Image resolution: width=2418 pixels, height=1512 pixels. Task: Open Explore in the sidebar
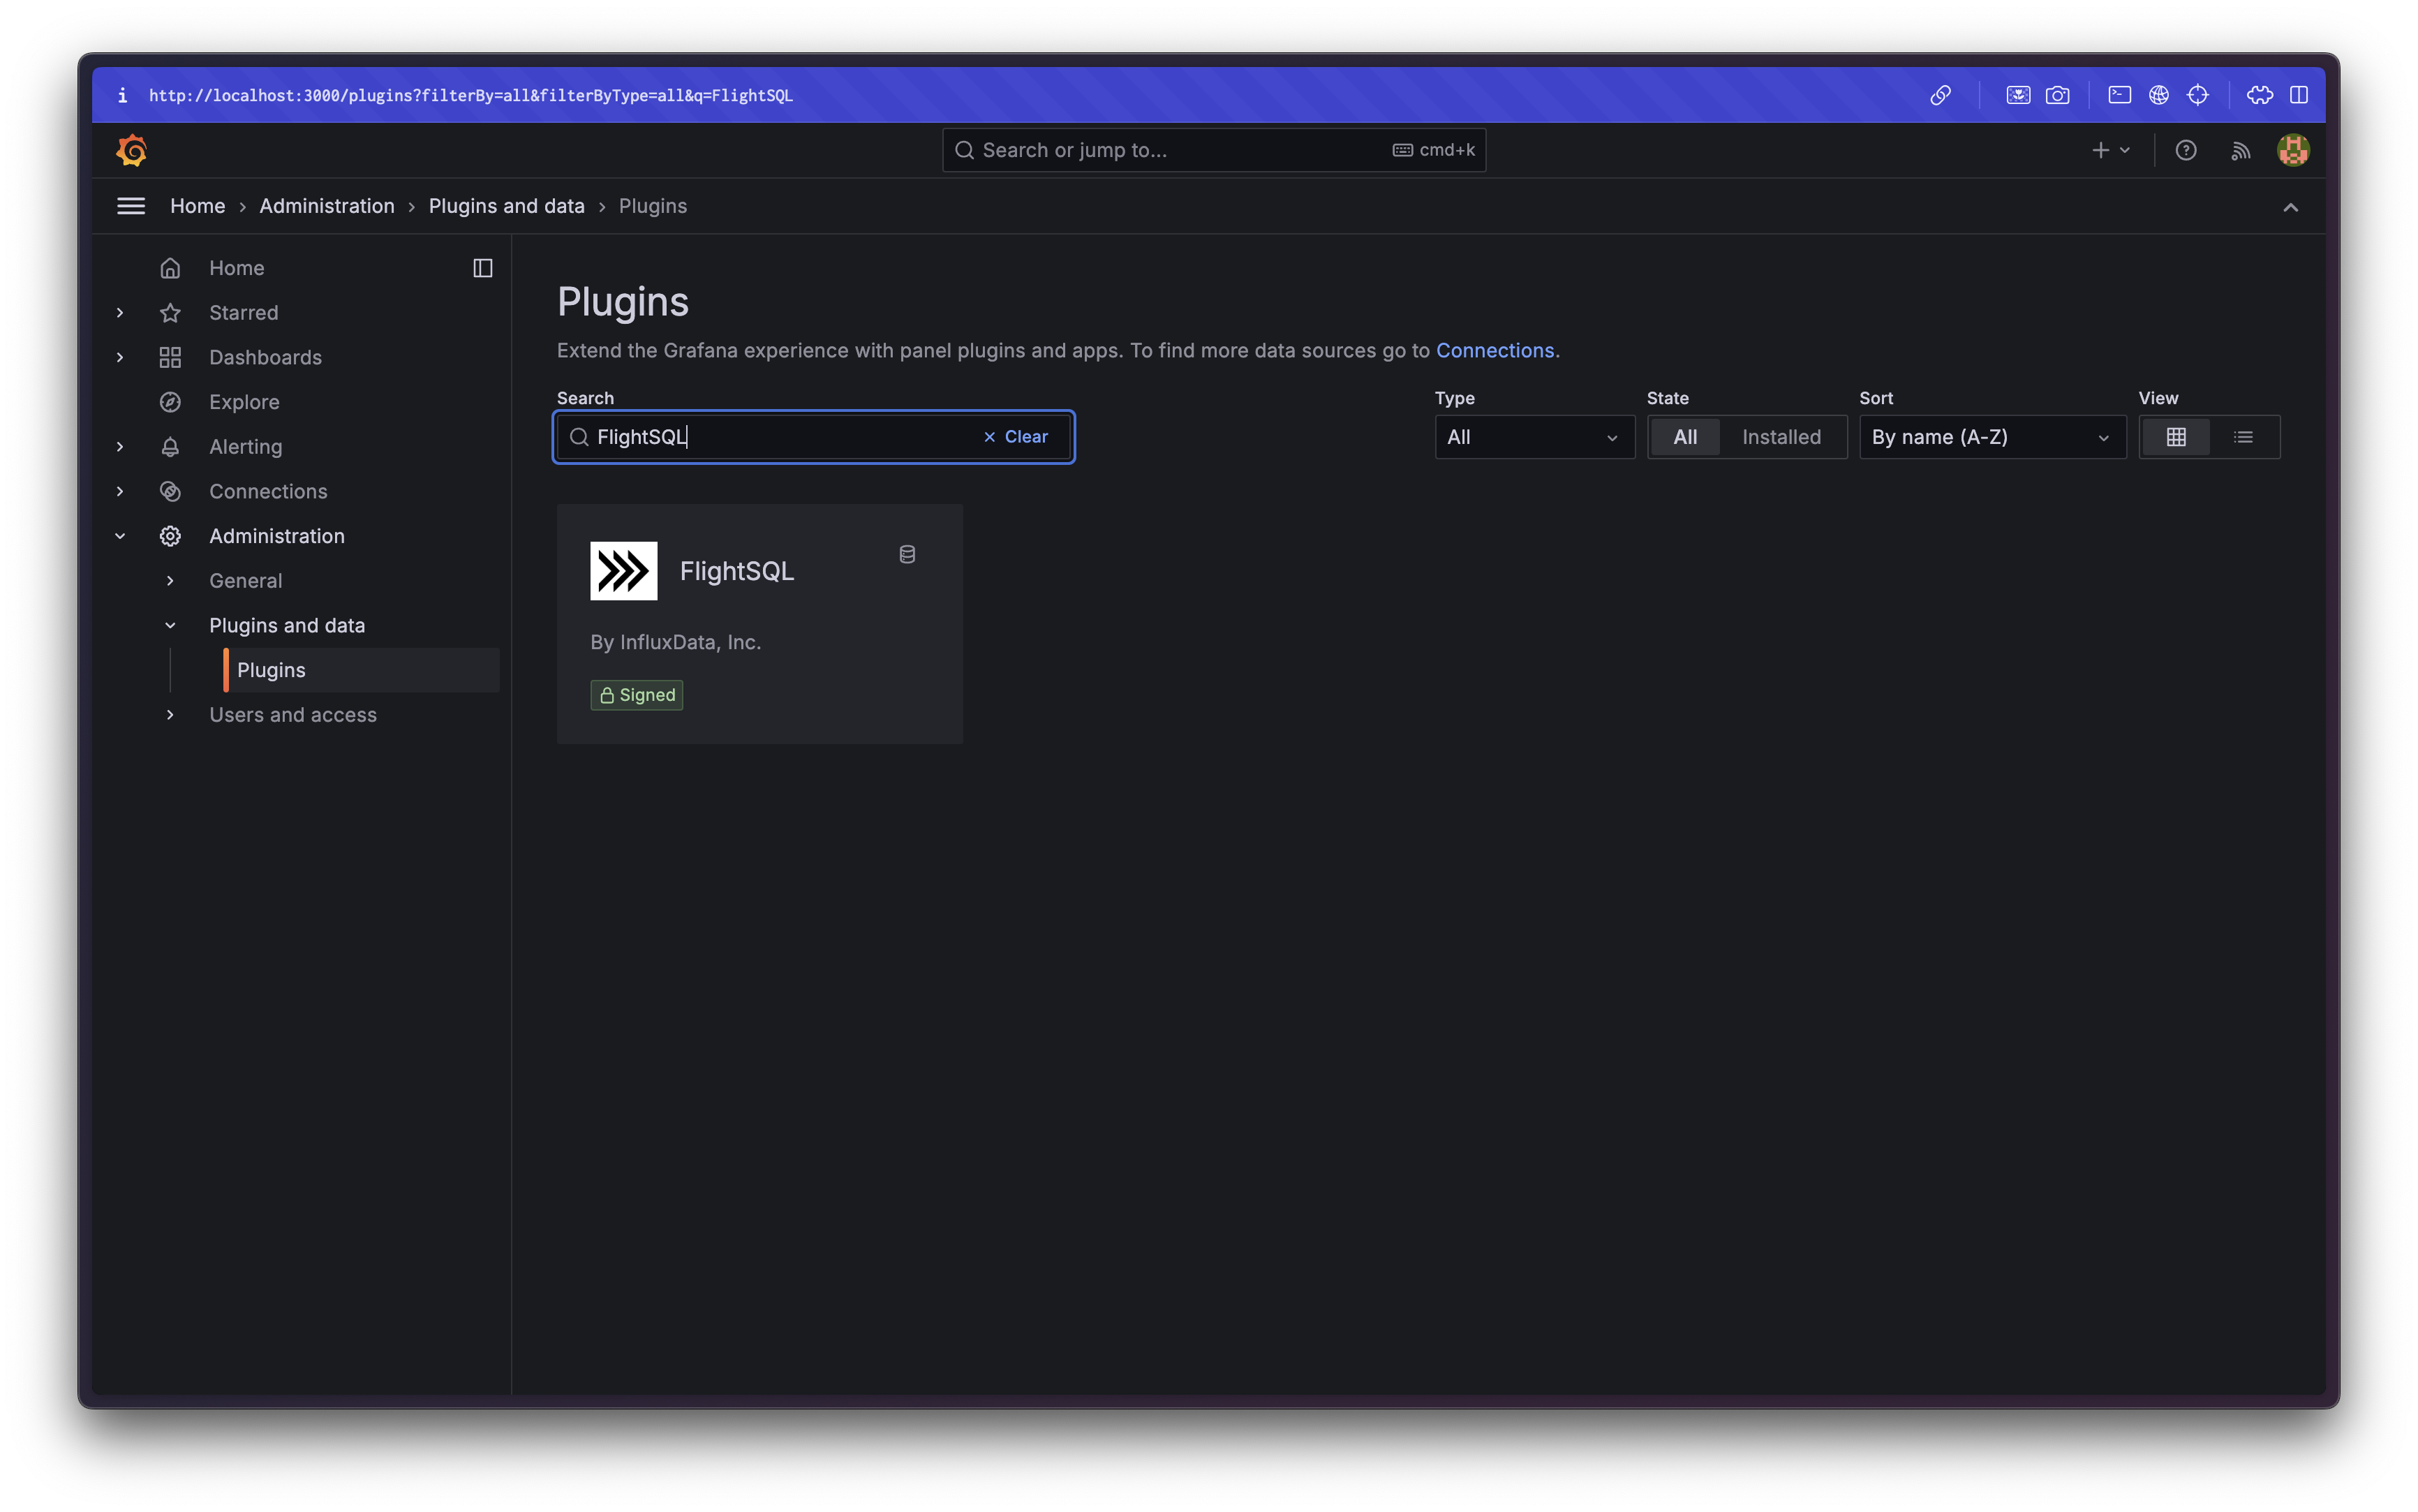click(244, 402)
